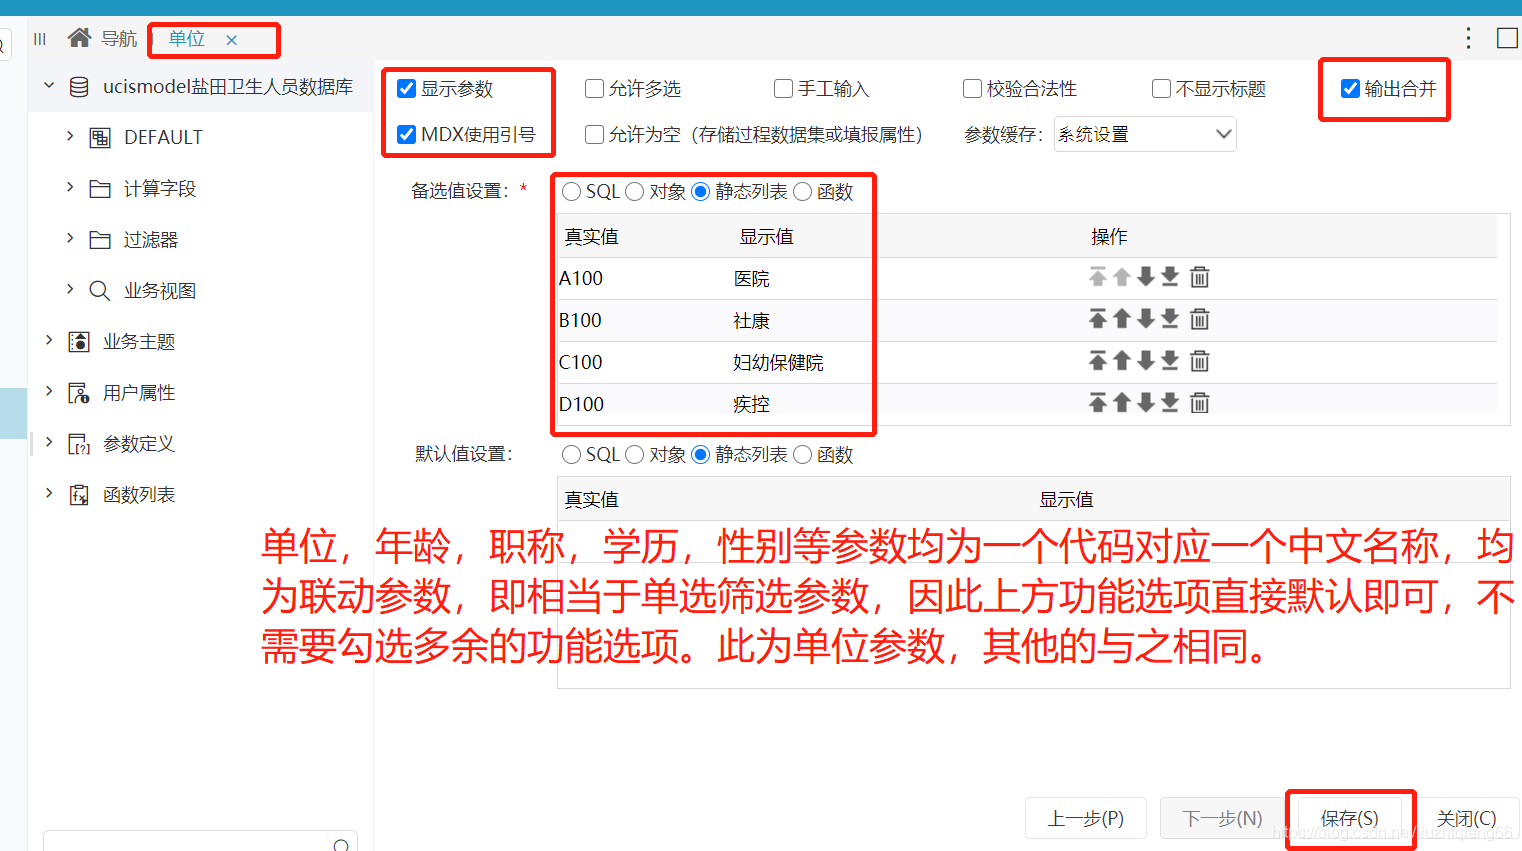Move the C100 妇幼保健院 row up one
The image size is (1522, 851).
click(1122, 361)
